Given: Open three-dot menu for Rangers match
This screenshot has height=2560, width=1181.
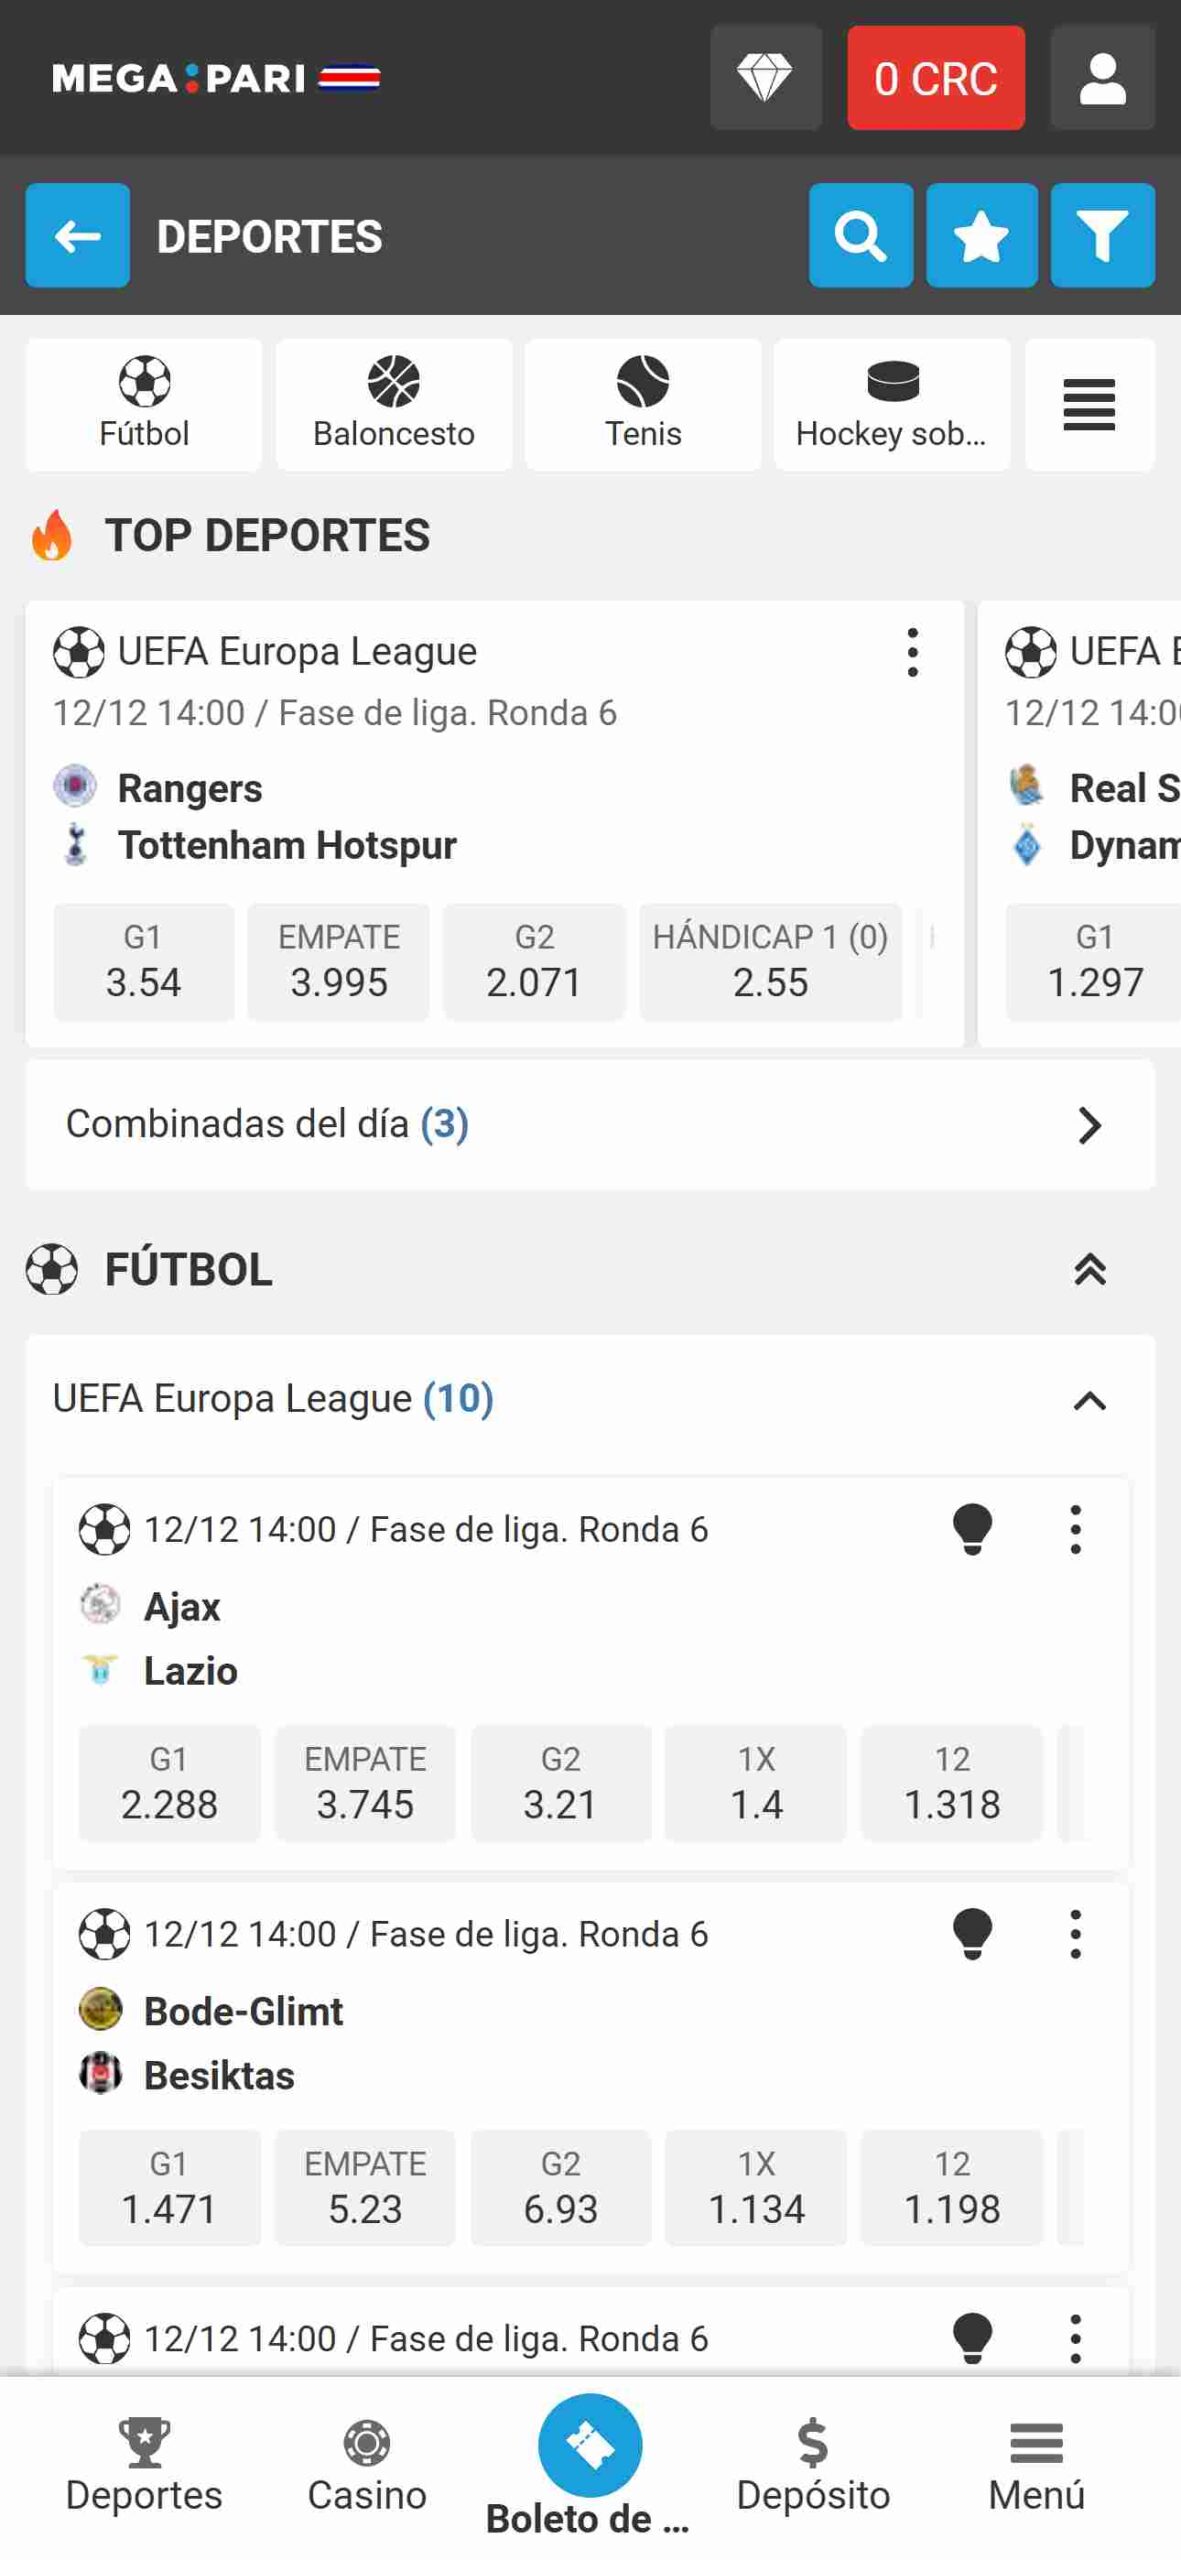Looking at the screenshot, I should [912, 653].
